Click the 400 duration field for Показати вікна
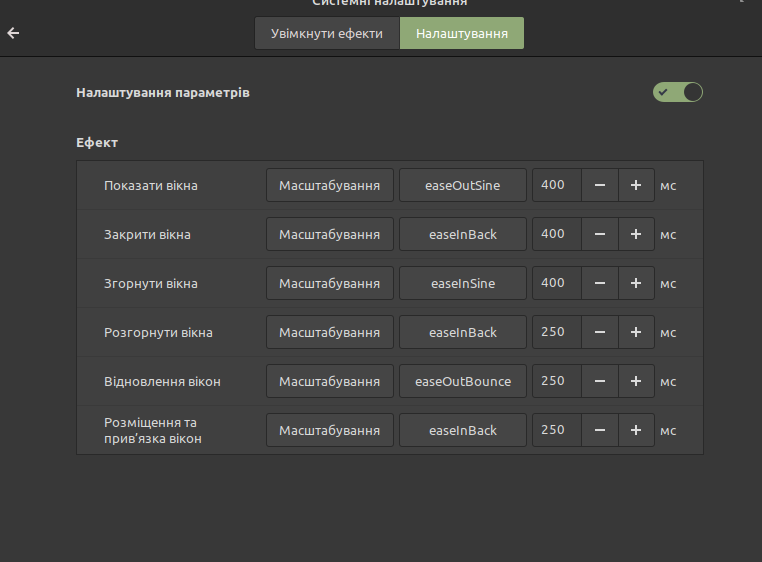The height and width of the screenshot is (562, 762). click(557, 185)
